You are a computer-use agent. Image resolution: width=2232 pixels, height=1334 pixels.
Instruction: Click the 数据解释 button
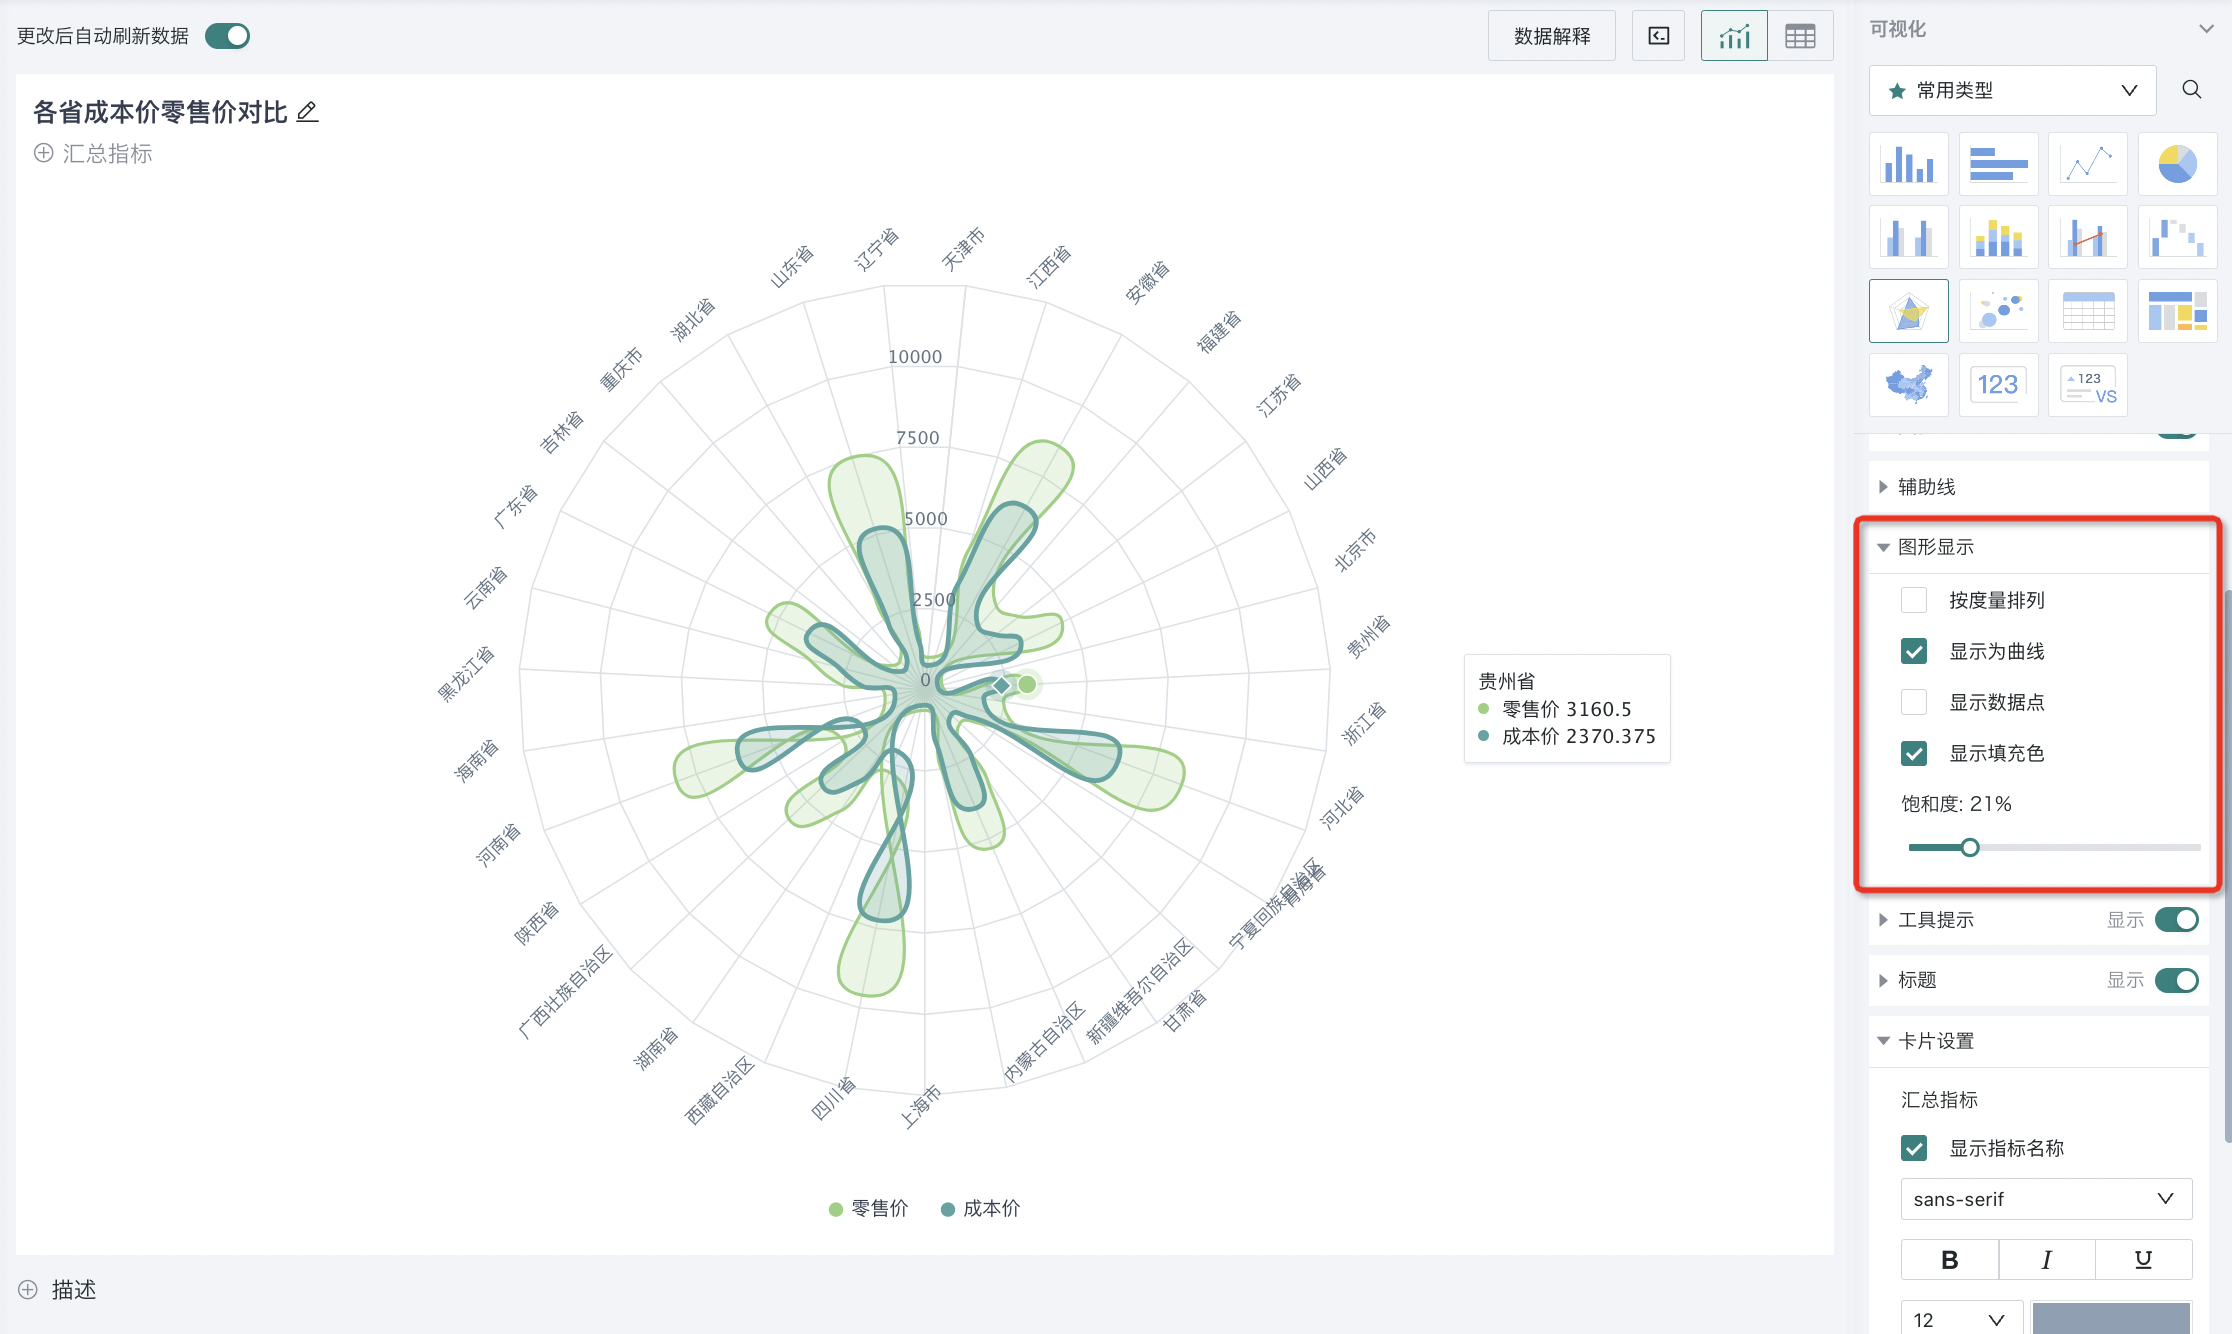1551,37
